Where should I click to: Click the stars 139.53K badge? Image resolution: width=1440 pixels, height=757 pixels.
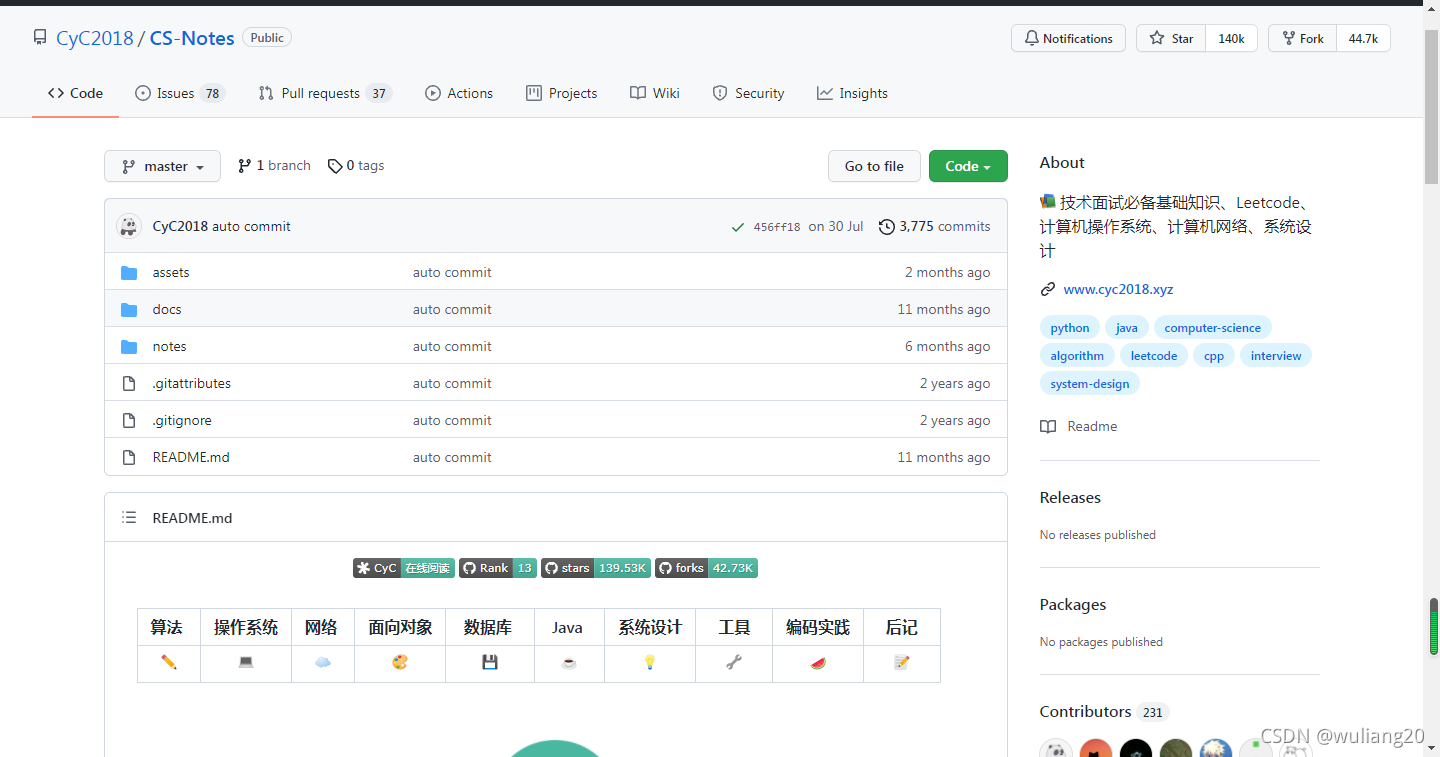coord(596,568)
